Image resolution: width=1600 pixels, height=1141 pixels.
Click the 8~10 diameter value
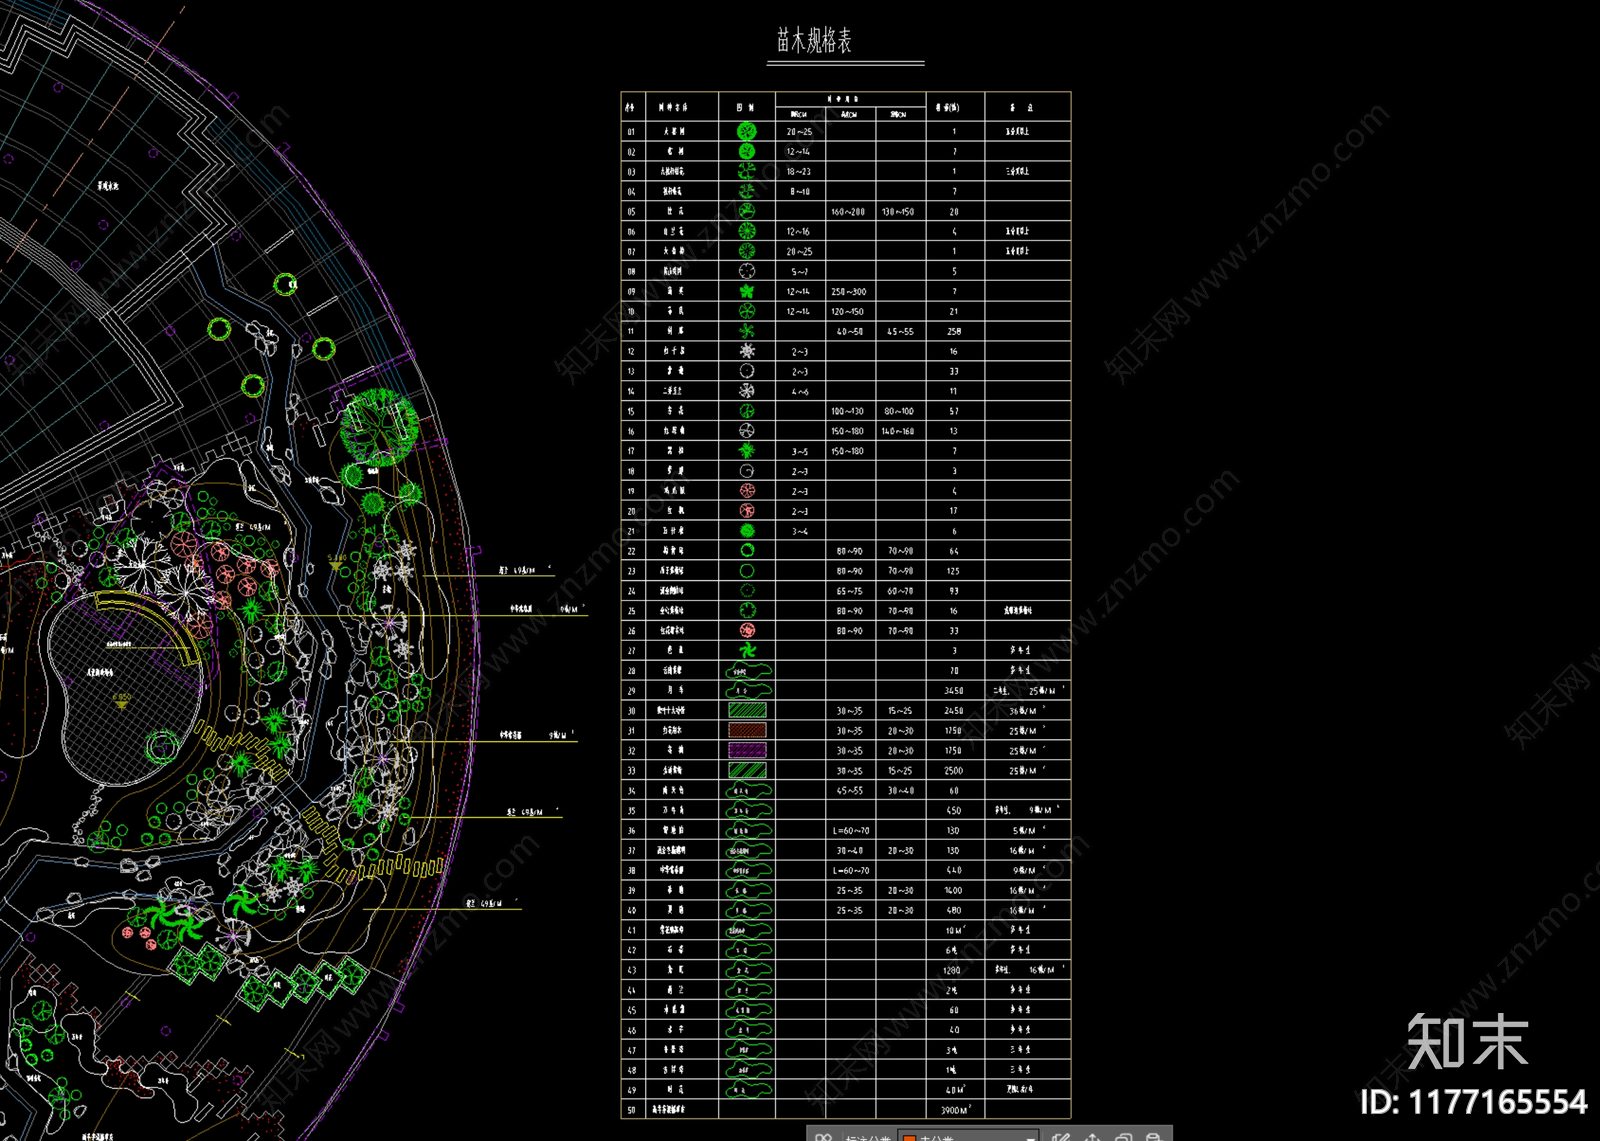(800, 192)
